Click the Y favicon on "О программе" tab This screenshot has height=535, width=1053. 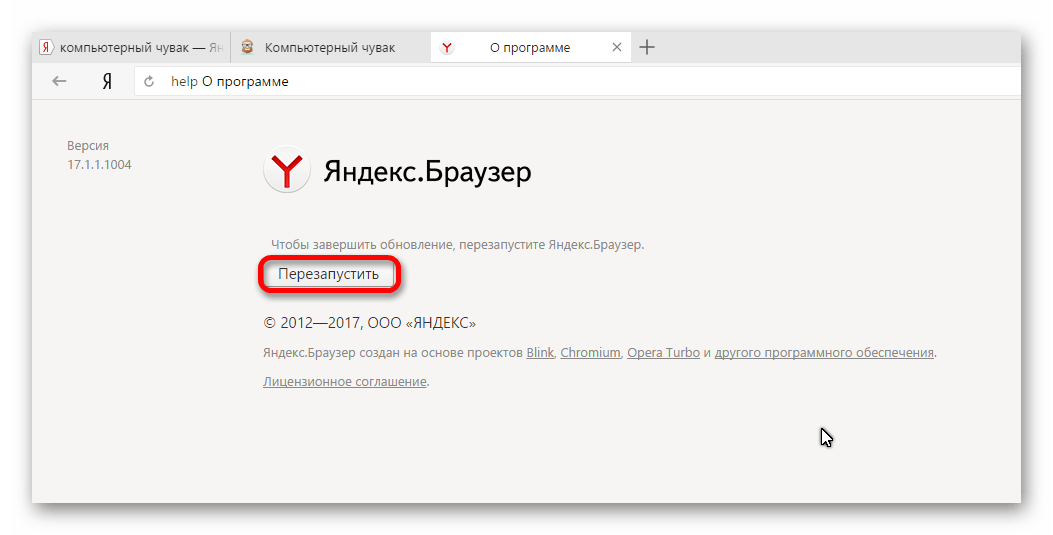point(447,48)
